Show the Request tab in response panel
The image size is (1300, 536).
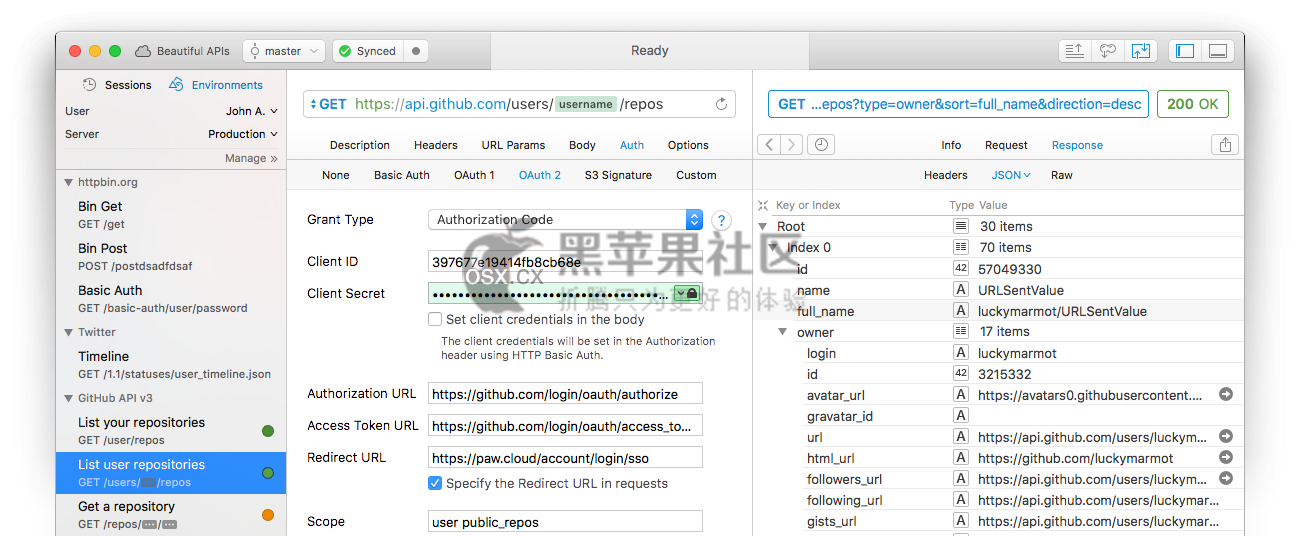pos(1006,145)
